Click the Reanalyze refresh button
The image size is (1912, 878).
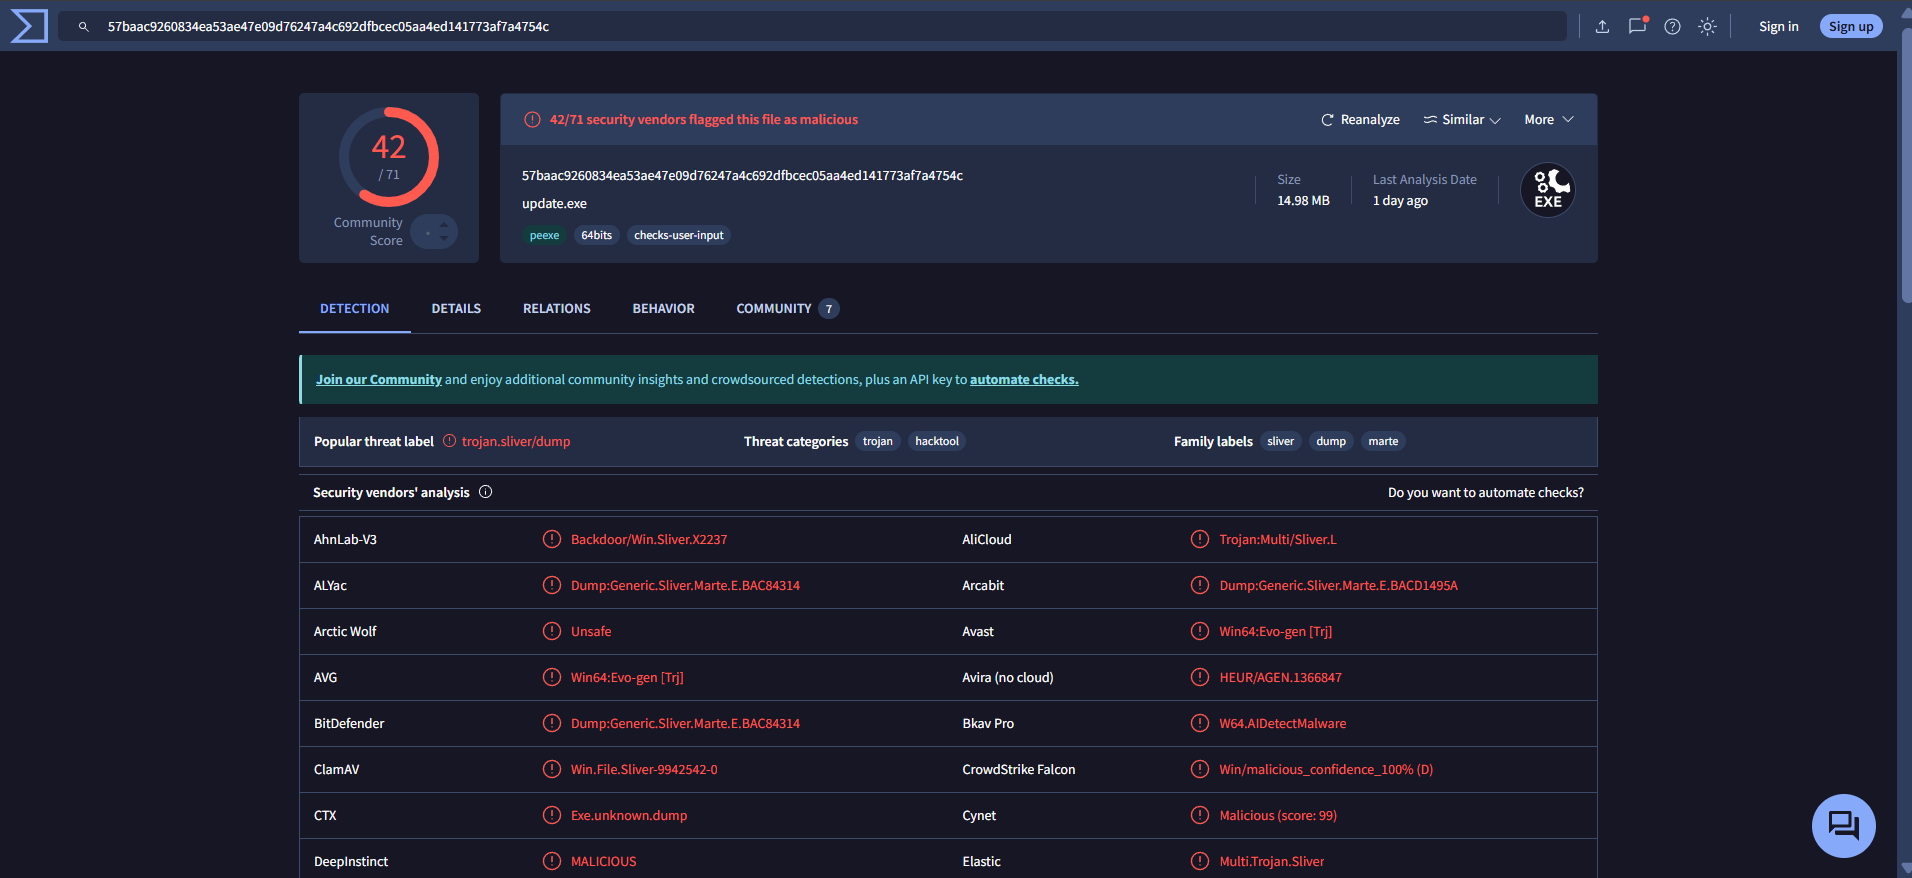click(1360, 120)
